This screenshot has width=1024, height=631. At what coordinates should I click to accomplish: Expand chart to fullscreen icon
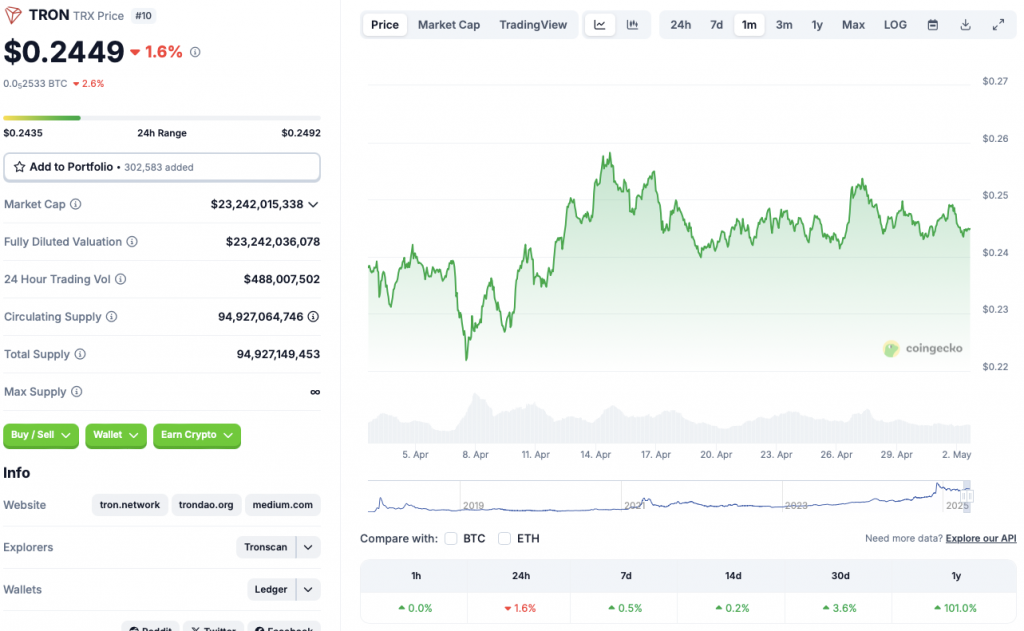pyautogui.click(x=998, y=25)
